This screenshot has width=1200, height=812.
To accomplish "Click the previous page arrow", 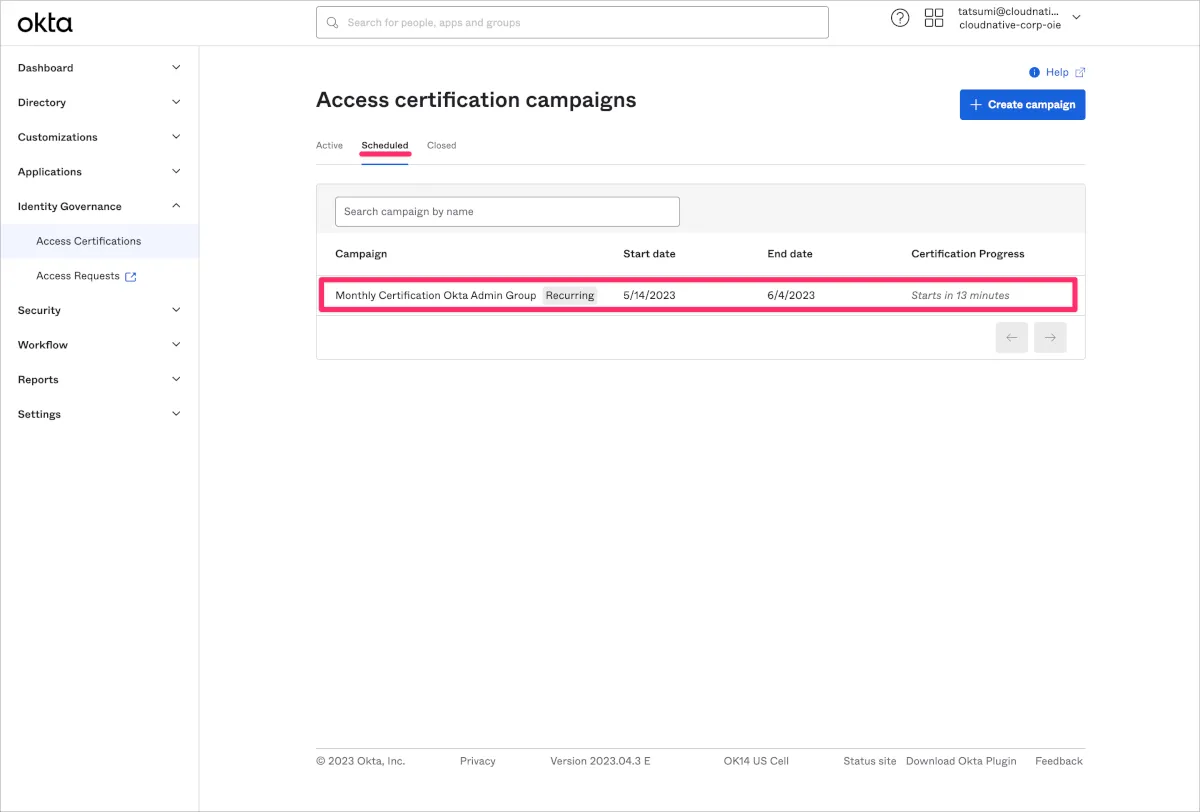I will [1011, 338].
